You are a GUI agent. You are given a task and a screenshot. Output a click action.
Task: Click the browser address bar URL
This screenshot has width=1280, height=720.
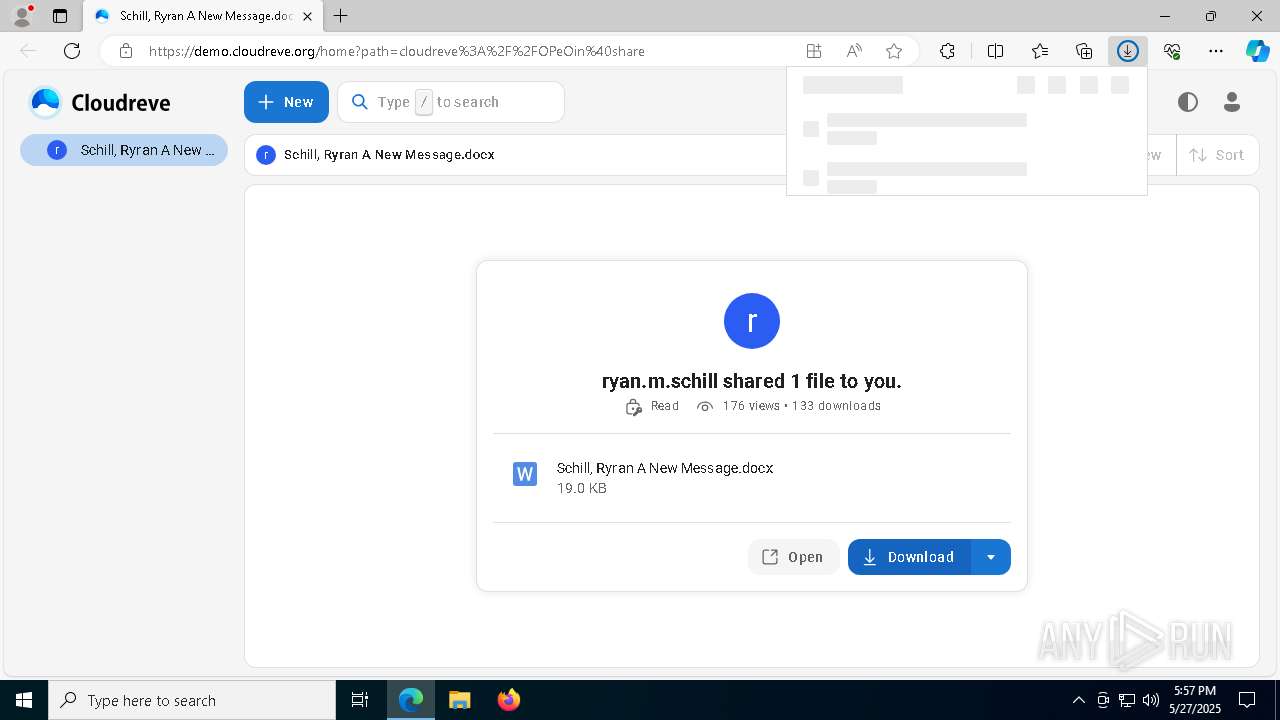397,51
